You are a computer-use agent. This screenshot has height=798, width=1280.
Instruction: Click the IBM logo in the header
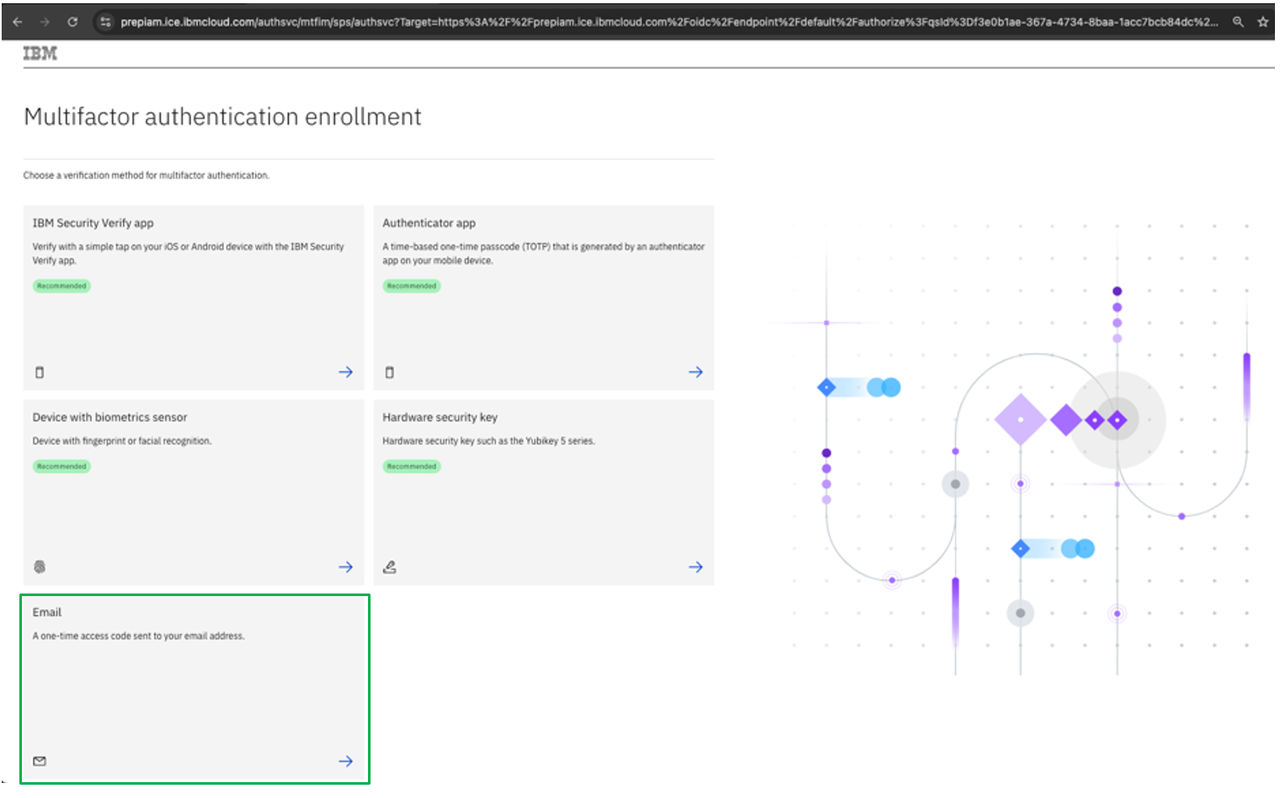click(40, 54)
